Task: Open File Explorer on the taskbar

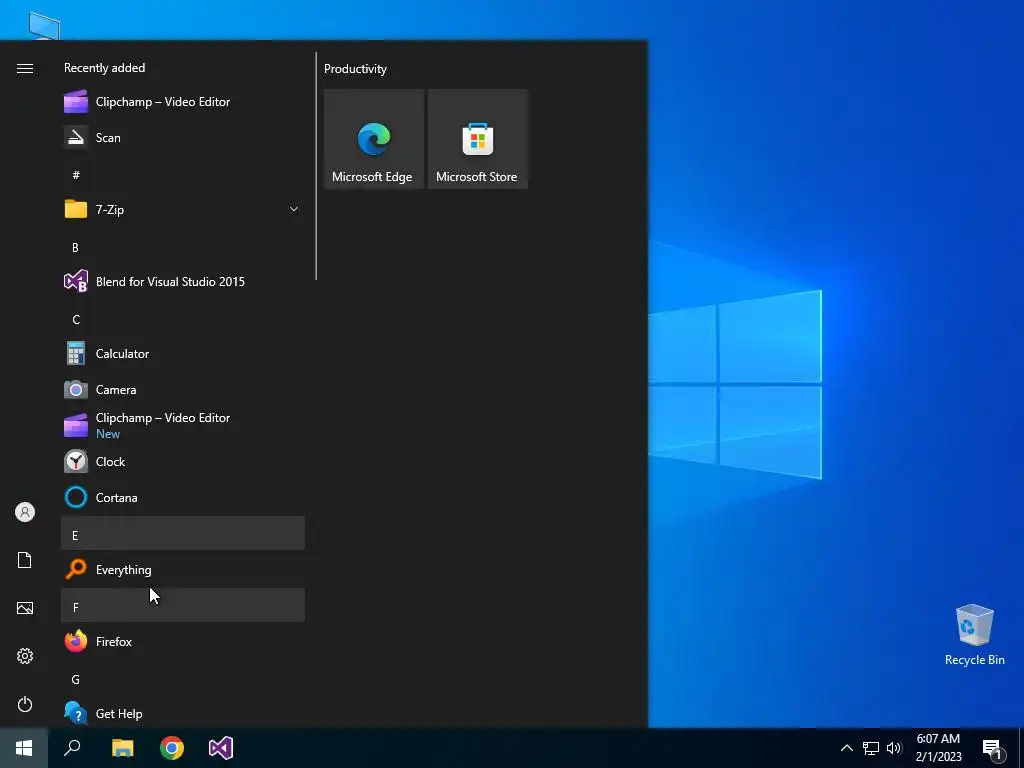Action: point(122,748)
